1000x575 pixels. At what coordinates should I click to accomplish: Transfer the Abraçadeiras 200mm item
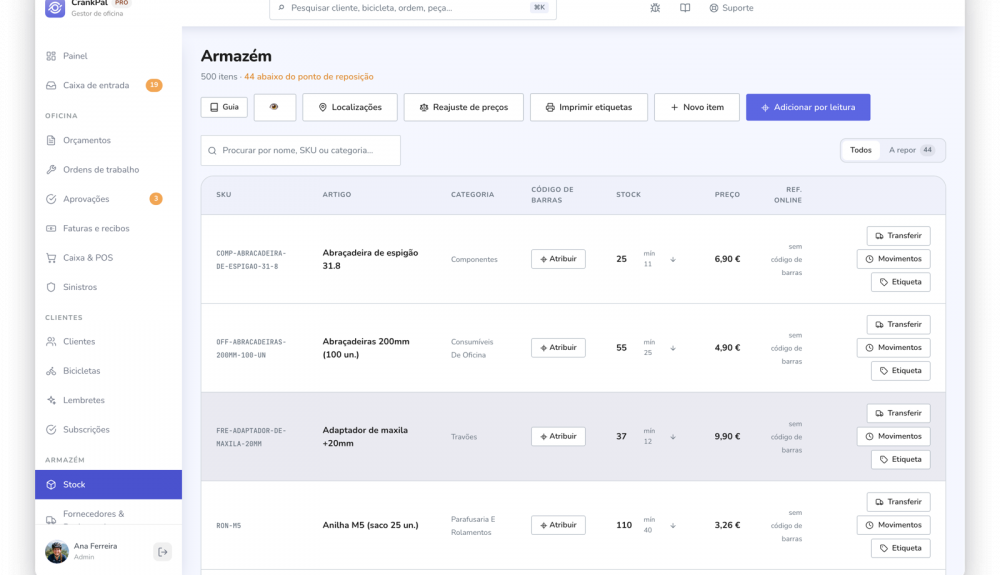tap(898, 324)
